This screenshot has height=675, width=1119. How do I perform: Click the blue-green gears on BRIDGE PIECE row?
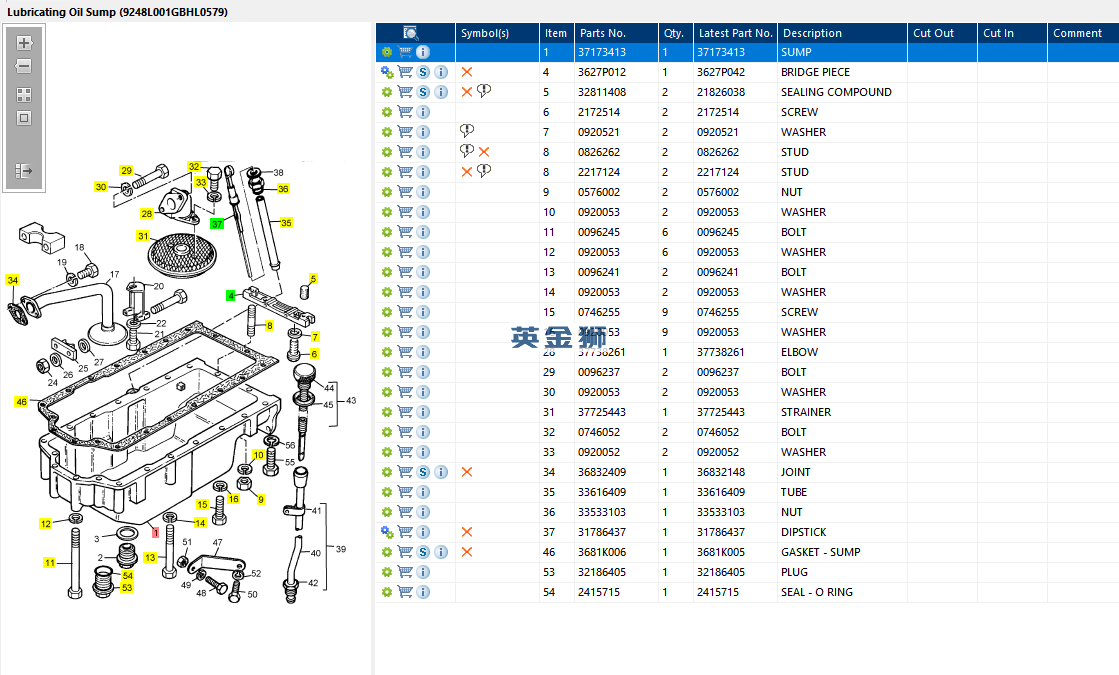tap(387, 72)
